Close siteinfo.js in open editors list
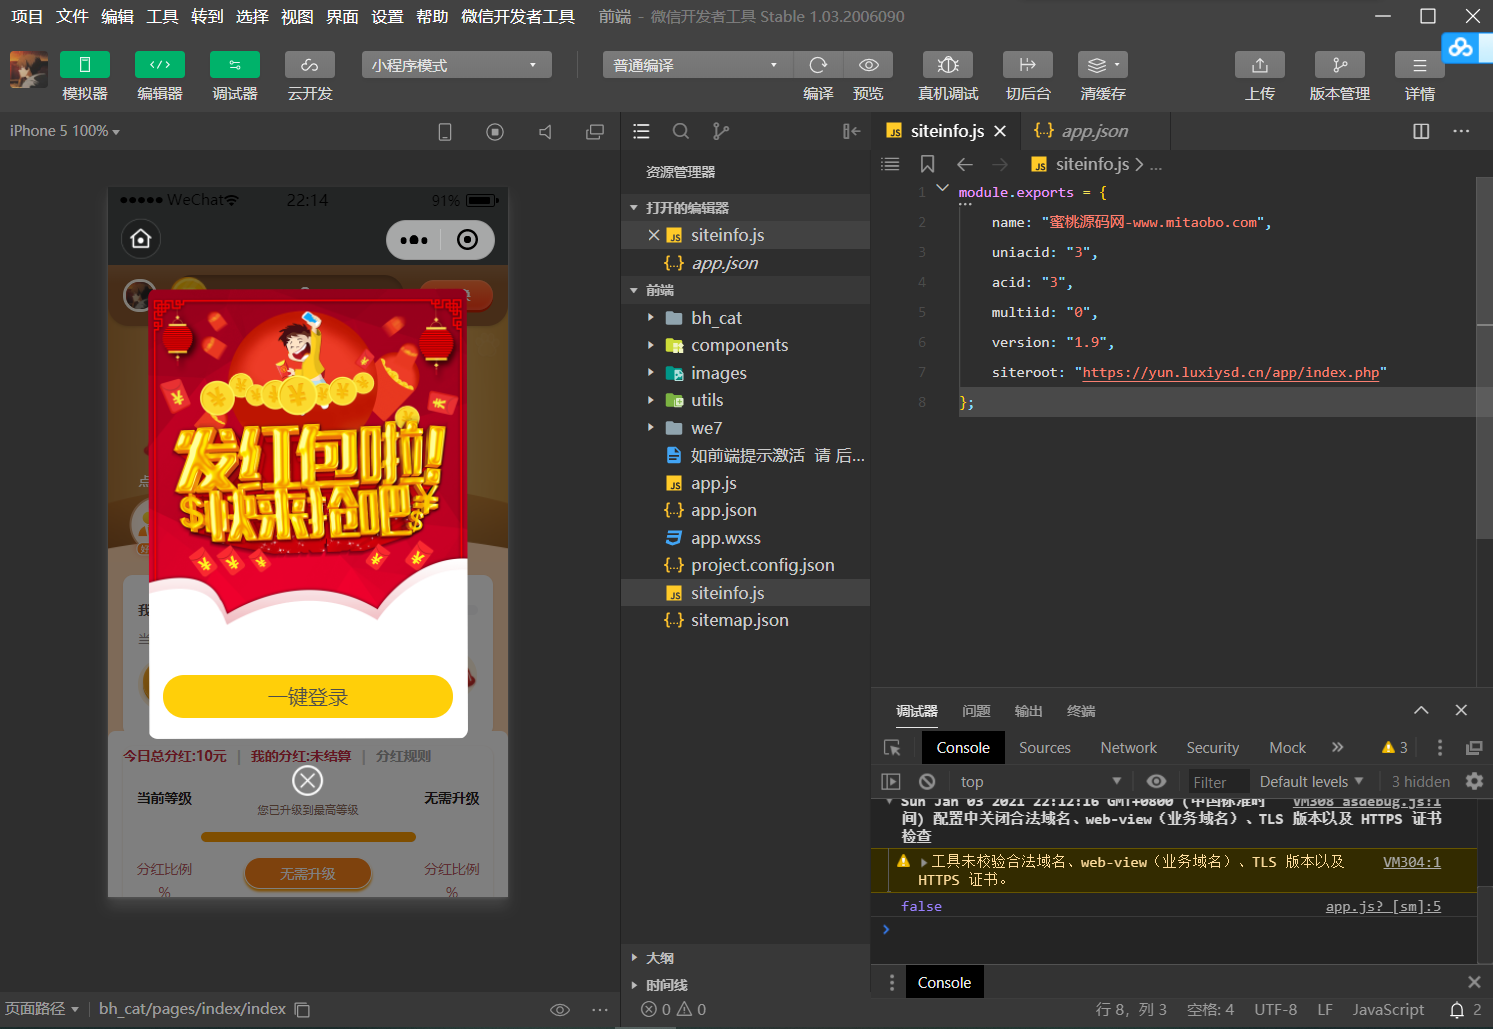 point(654,235)
